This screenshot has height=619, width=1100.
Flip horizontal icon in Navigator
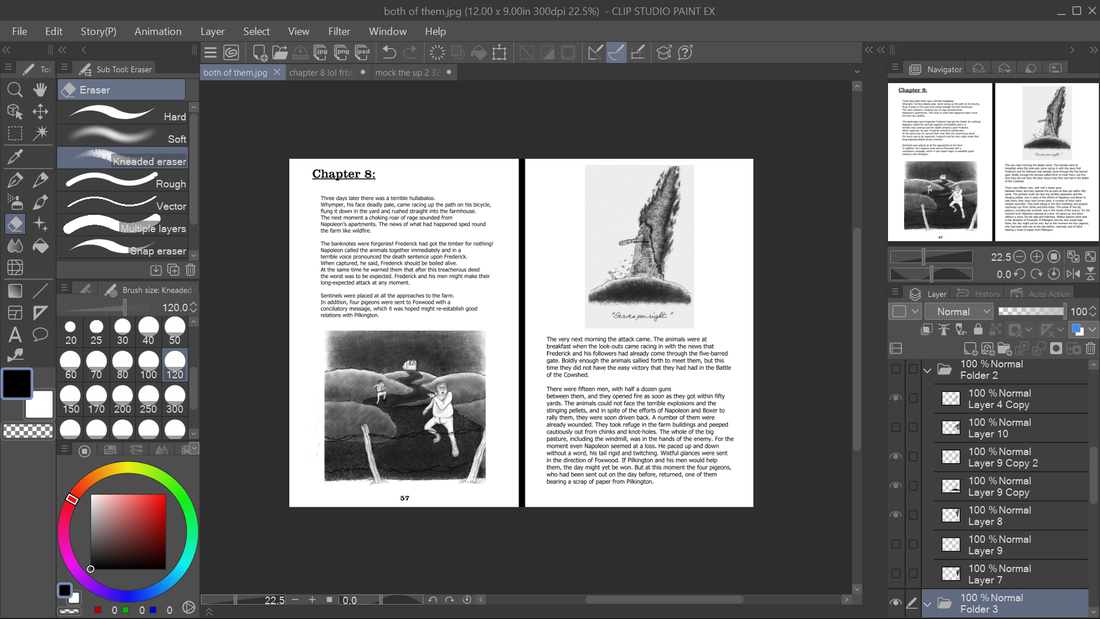point(1073,274)
